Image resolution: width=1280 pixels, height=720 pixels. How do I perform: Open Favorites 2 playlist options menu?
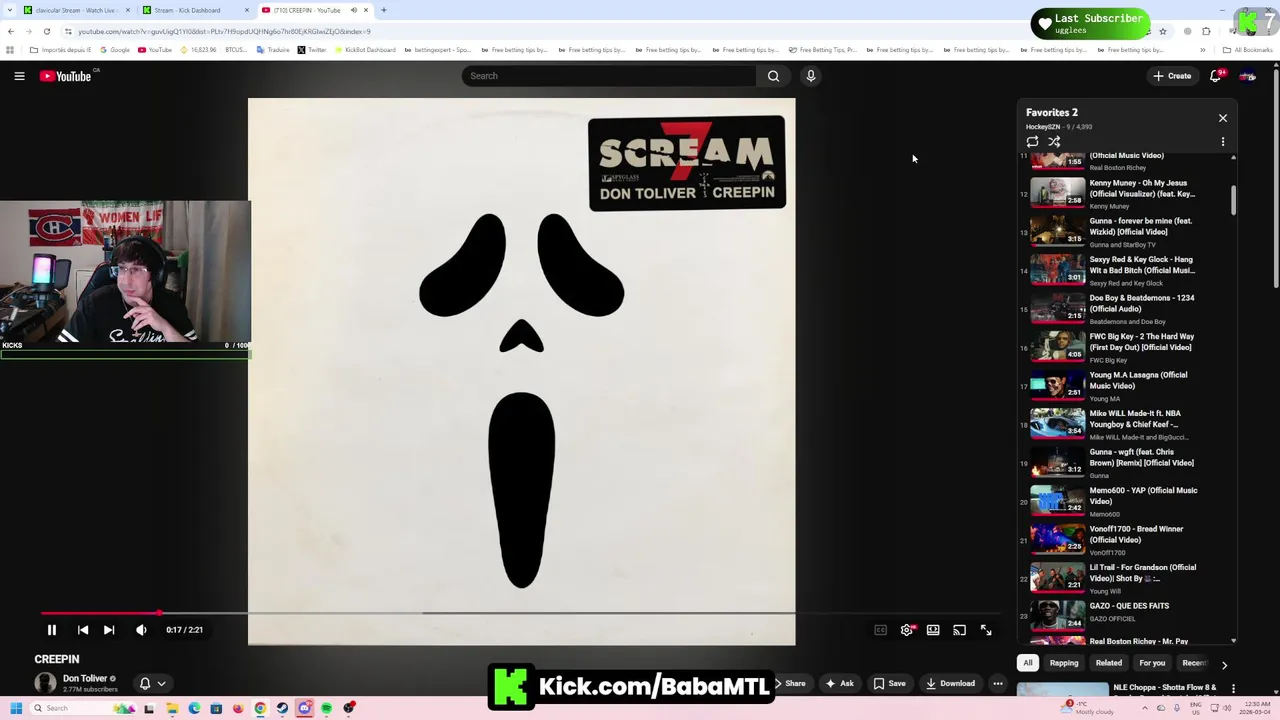click(x=1223, y=142)
